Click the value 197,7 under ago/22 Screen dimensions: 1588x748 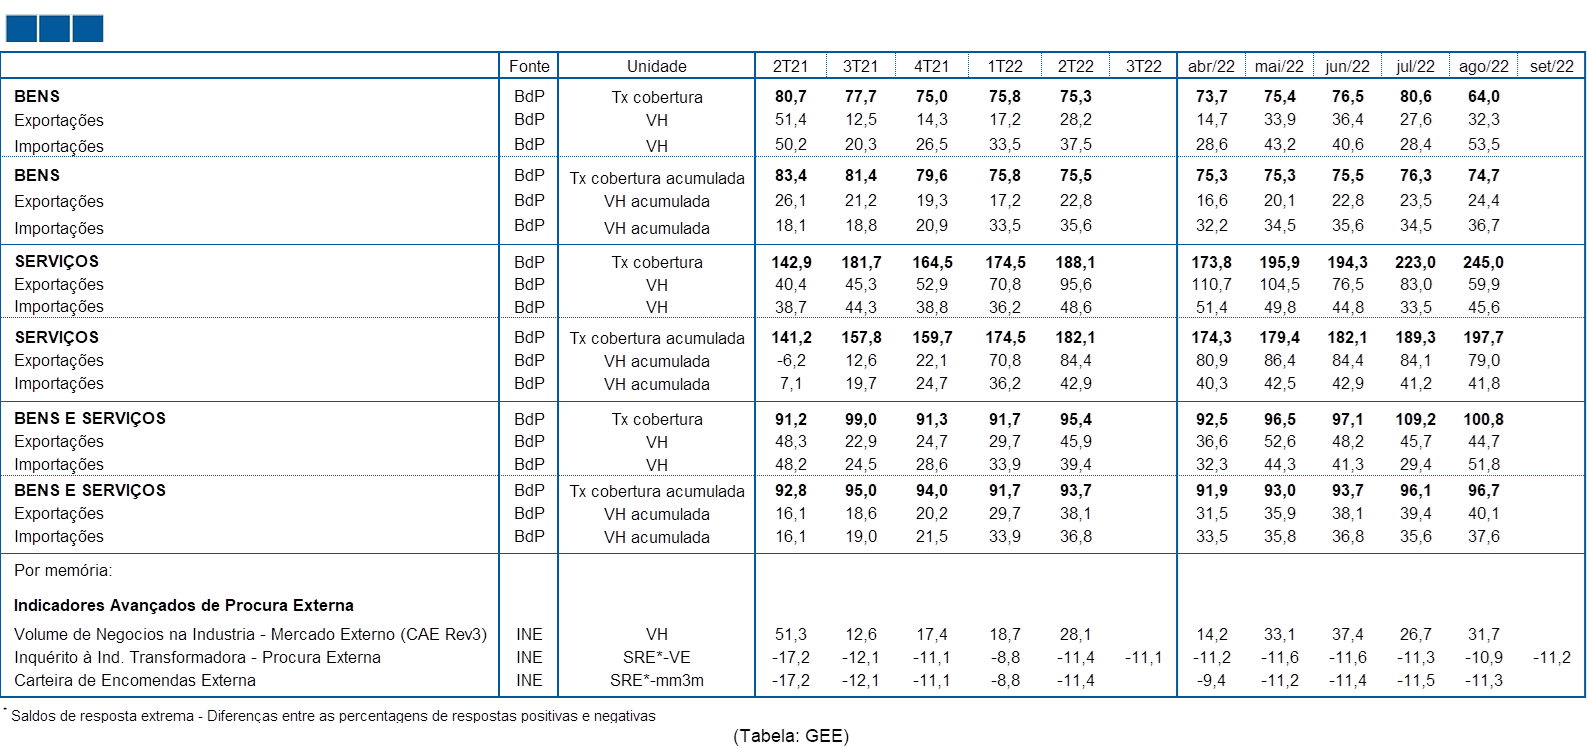1483,337
